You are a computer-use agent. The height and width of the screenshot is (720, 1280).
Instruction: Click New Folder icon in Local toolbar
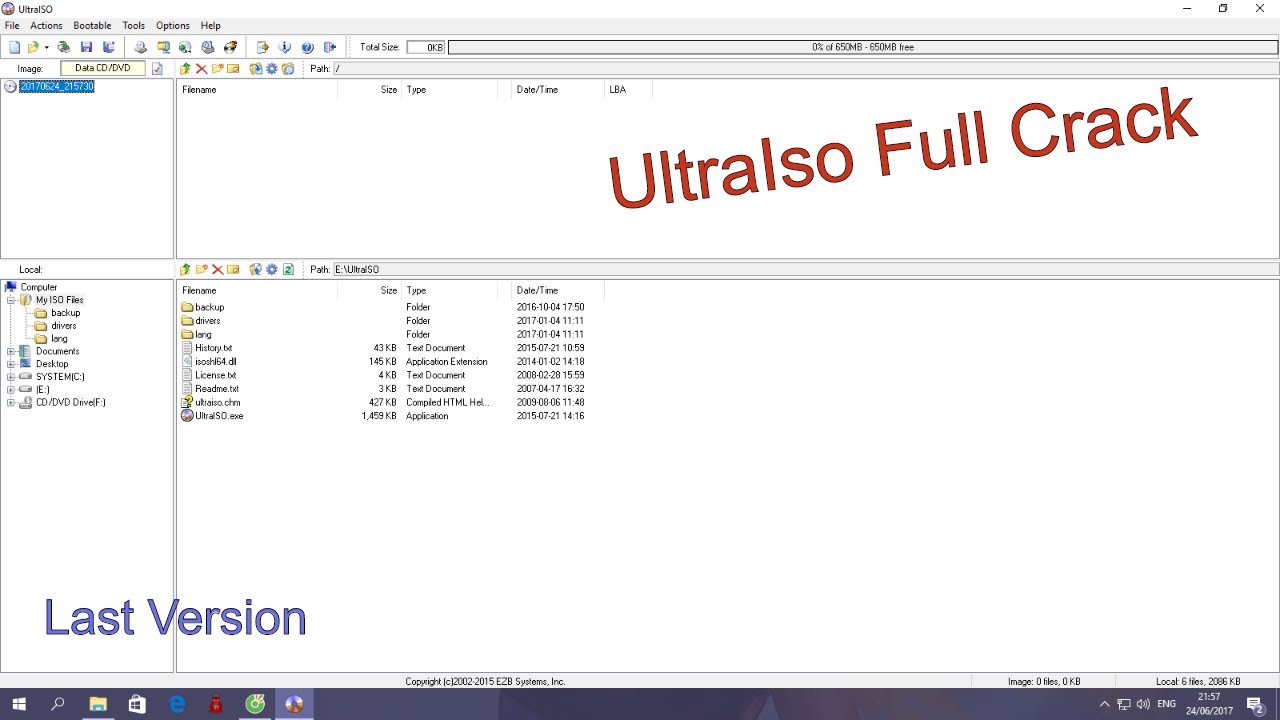(201, 270)
